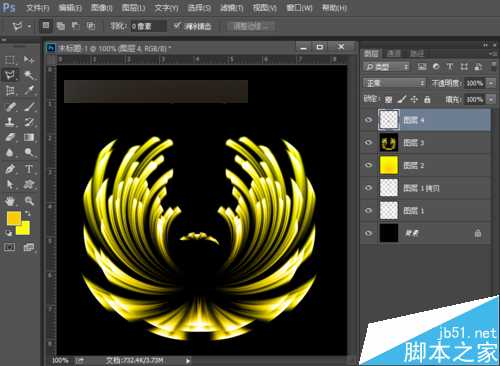Activate the Zoom tool in toolbox
This screenshot has width=500, height=366.
(29, 201)
